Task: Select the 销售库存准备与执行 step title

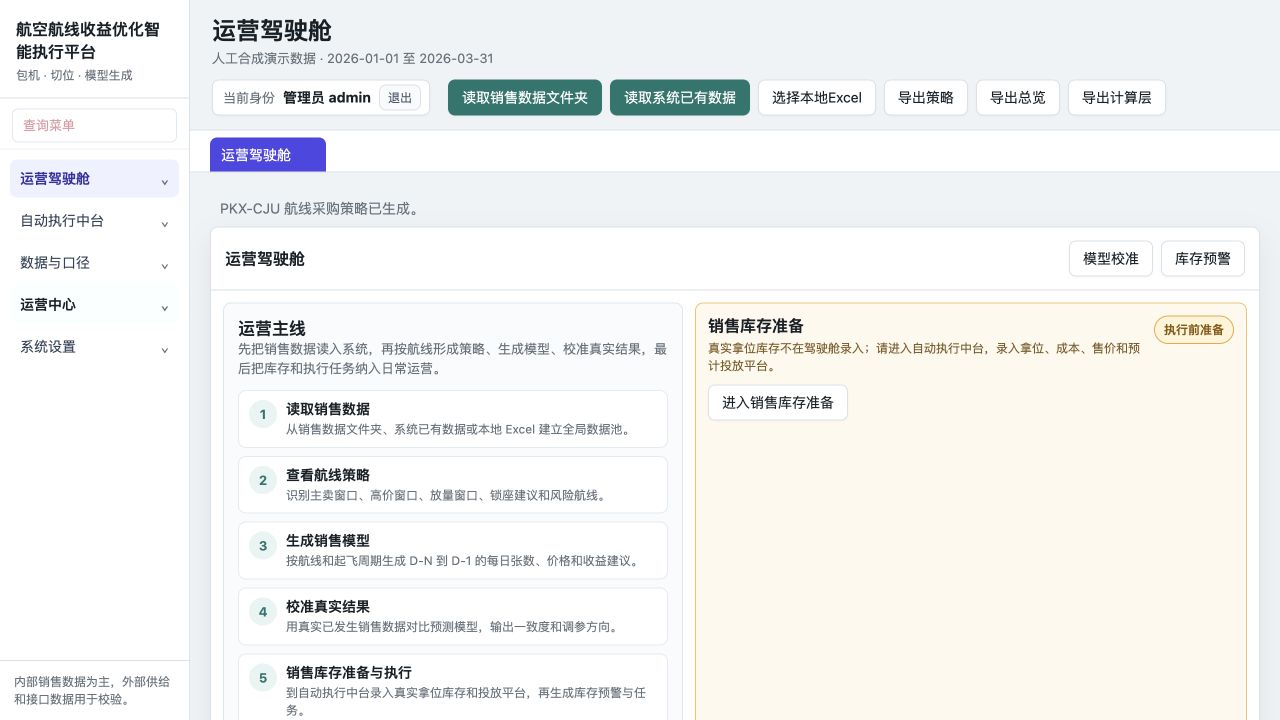Action: 349,673
